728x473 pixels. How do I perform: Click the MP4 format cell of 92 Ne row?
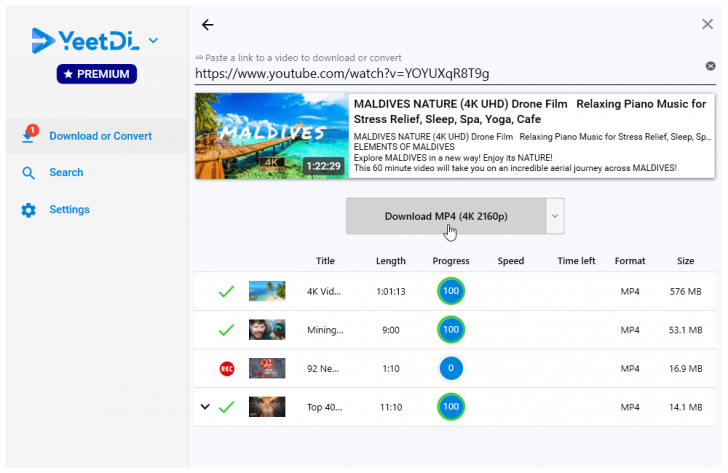(630, 369)
